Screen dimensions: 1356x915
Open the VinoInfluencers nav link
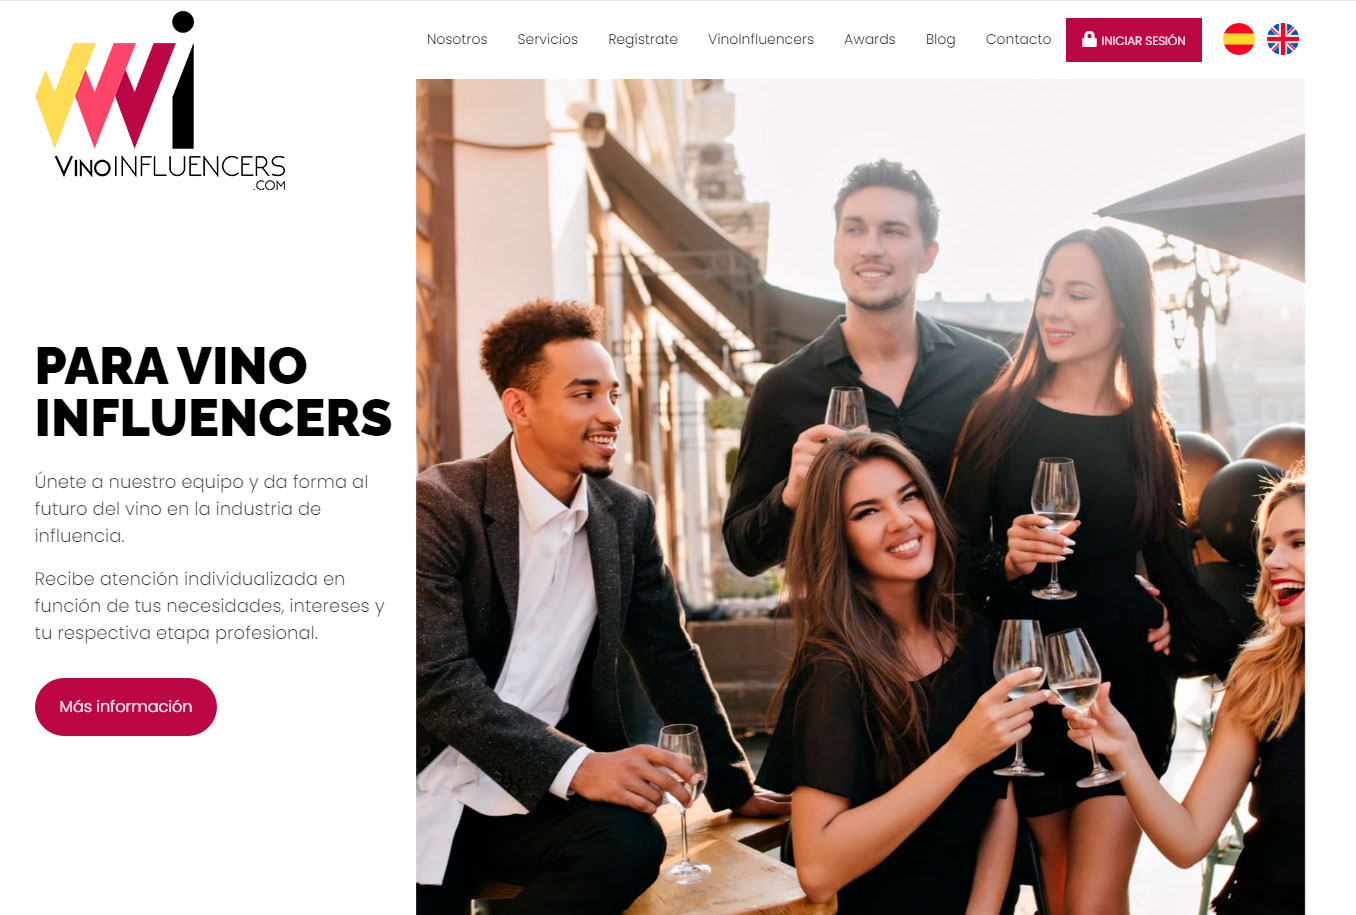761,39
